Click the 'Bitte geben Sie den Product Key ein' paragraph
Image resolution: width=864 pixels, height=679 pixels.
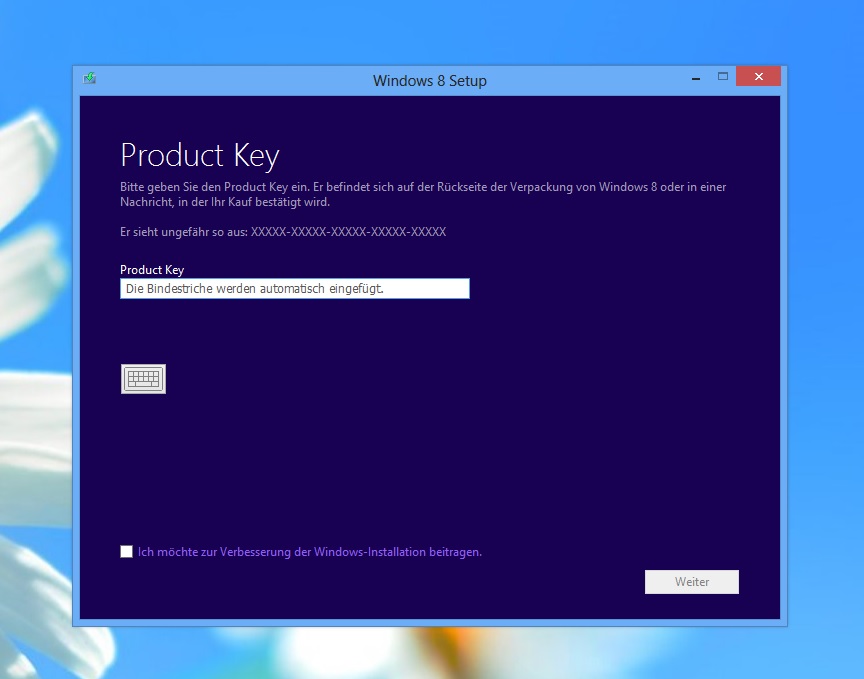pos(423,194)
